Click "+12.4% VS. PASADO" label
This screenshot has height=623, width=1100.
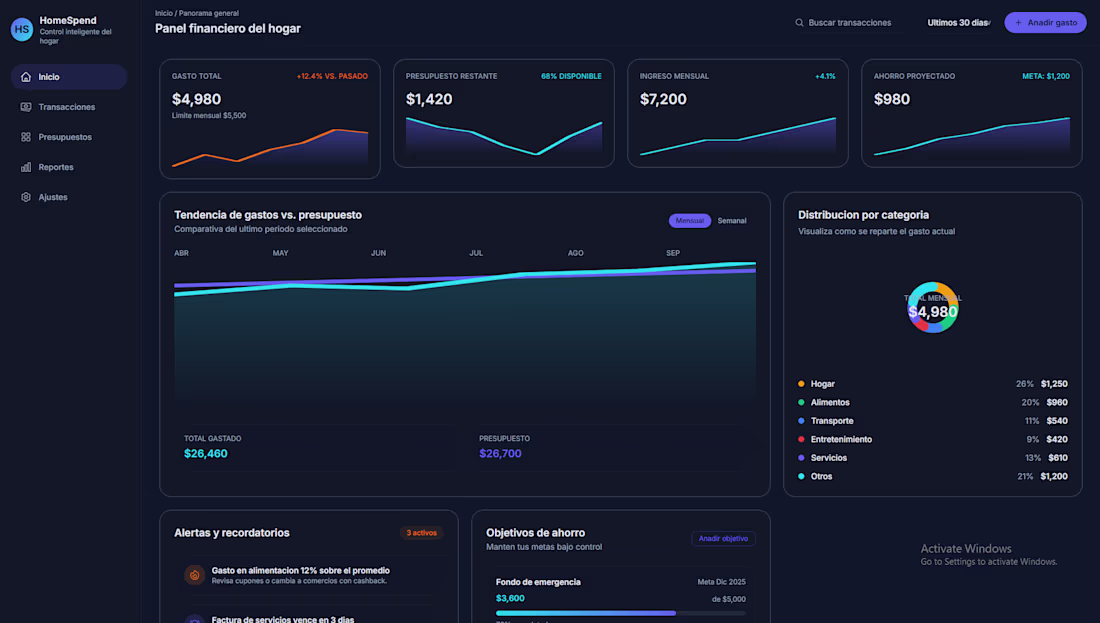tap(332, 76)
